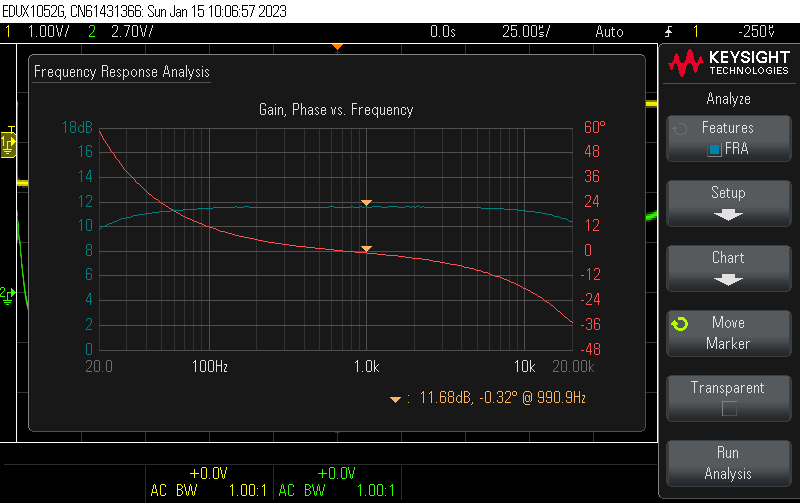Toggle the FRA feature checkbox
800x503 pixels.
tap(714, 149)
